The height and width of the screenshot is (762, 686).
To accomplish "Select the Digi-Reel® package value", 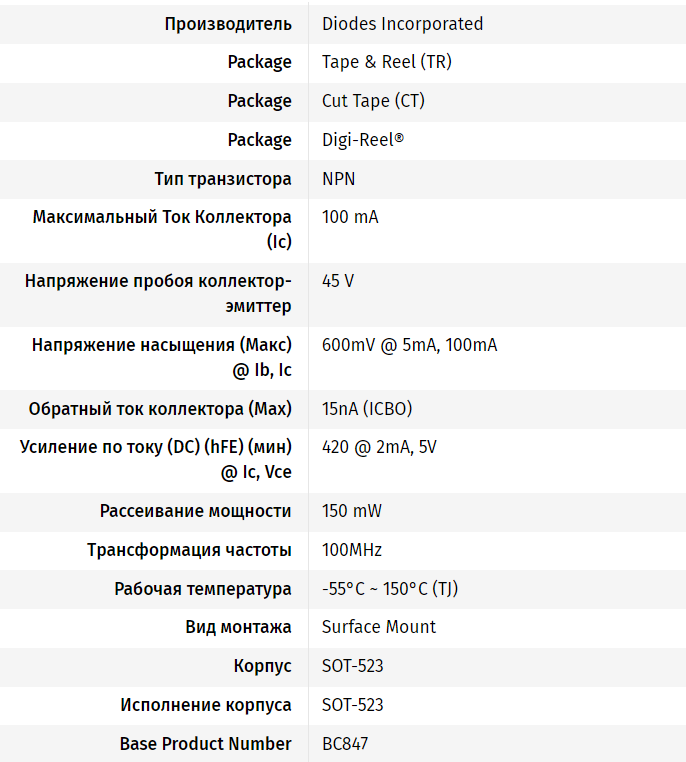I will click(363, 140).
